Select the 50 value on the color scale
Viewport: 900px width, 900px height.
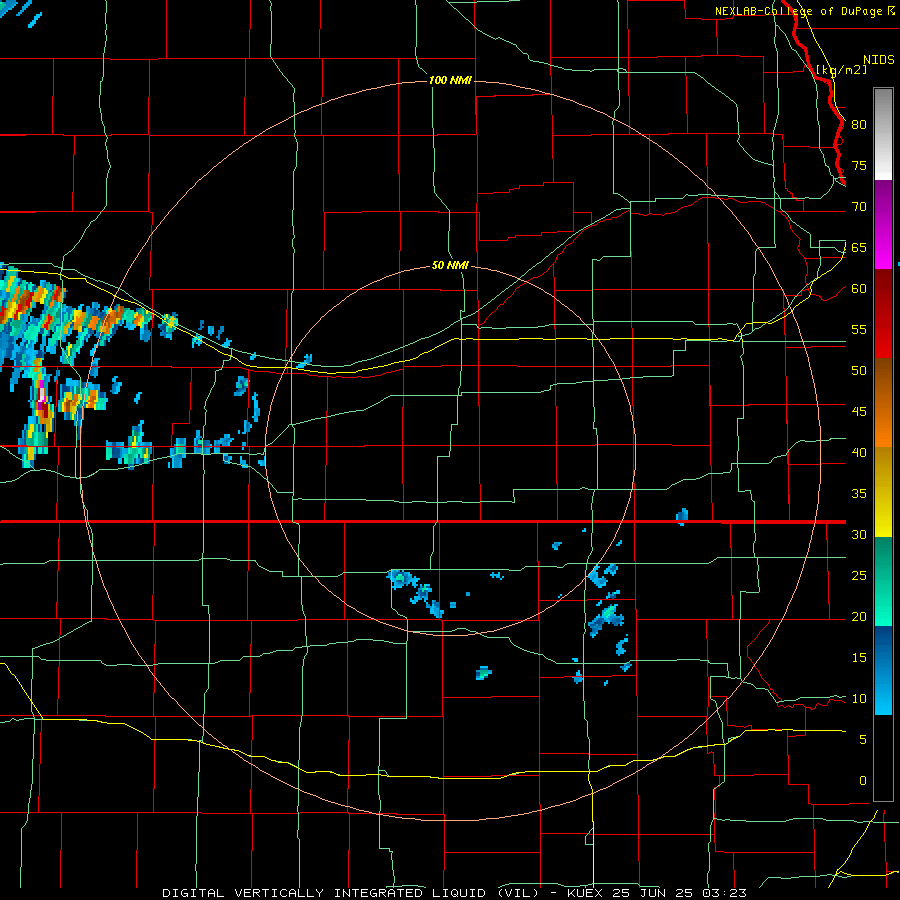(859, 371)
